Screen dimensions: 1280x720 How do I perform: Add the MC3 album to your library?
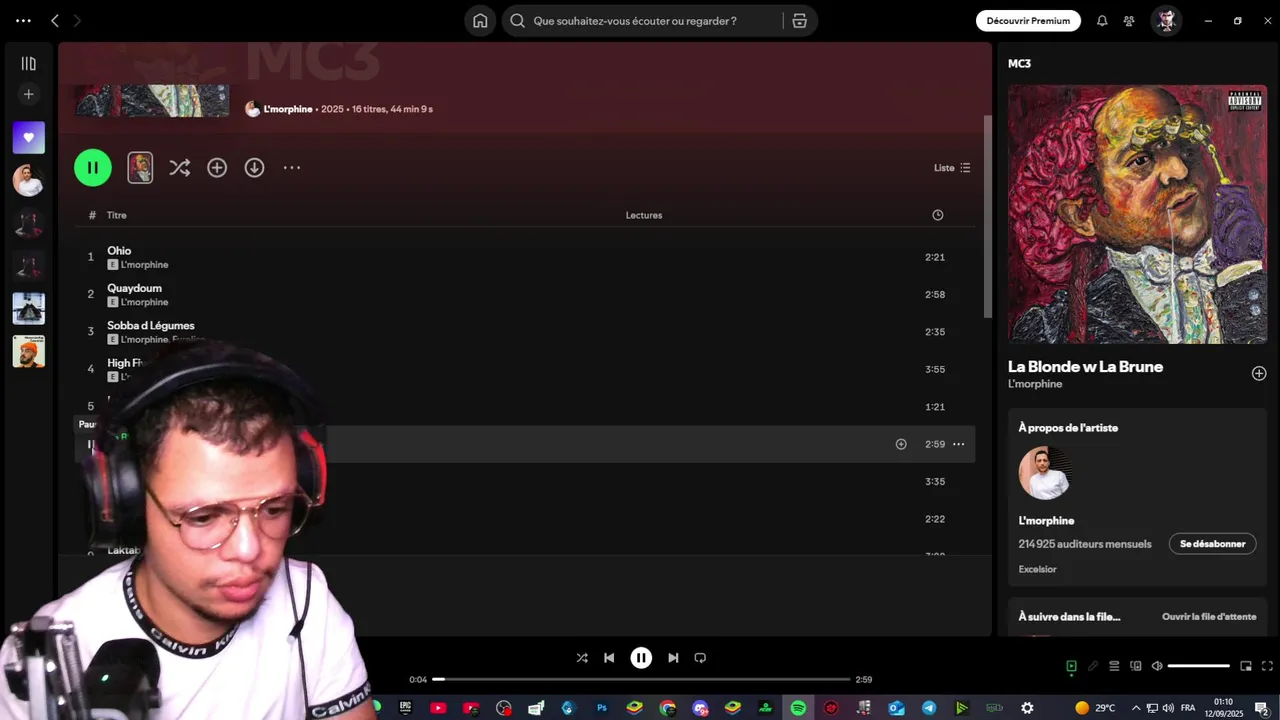(x=217, y=168)
